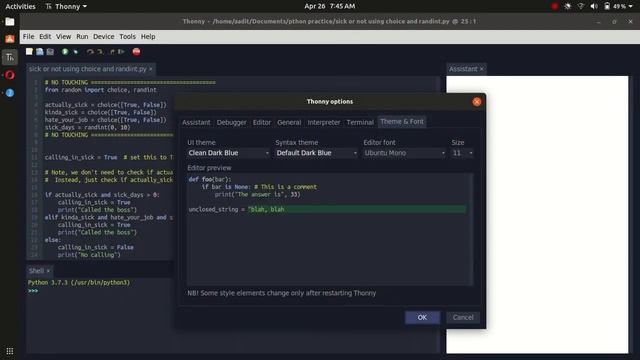Click the Step out toolbar icon
Image resolution: width=640 pixels, height=360 pixels.
click(112, 52)
